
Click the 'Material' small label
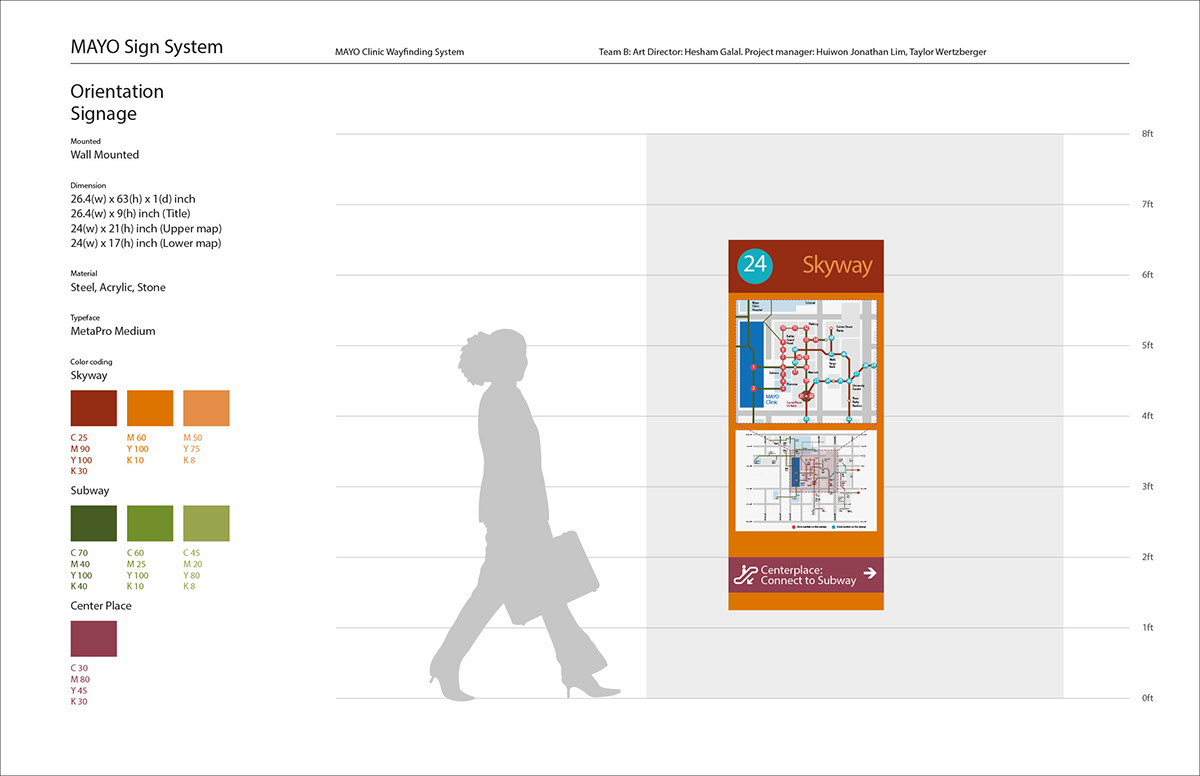tap(85, 273)
